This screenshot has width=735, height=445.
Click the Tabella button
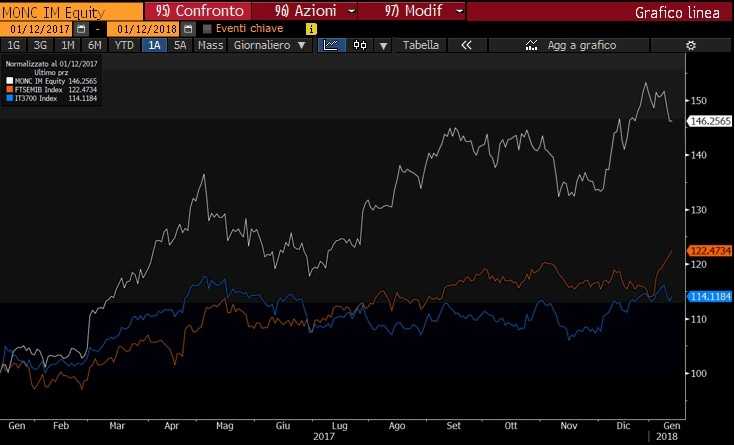click(x=420, y=45)
